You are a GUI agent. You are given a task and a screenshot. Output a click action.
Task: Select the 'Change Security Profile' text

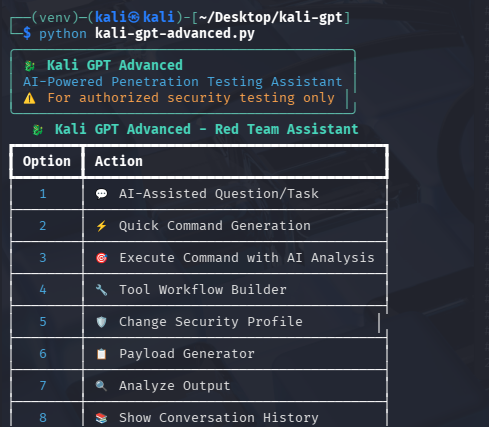tap(211, 322)
